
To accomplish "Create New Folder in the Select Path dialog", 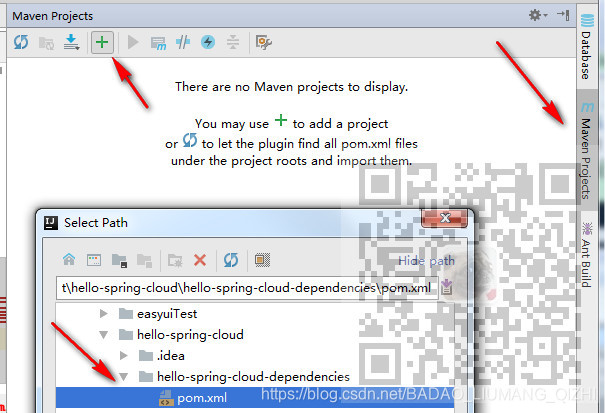I will pyautogui.click(x=175, y=261).
